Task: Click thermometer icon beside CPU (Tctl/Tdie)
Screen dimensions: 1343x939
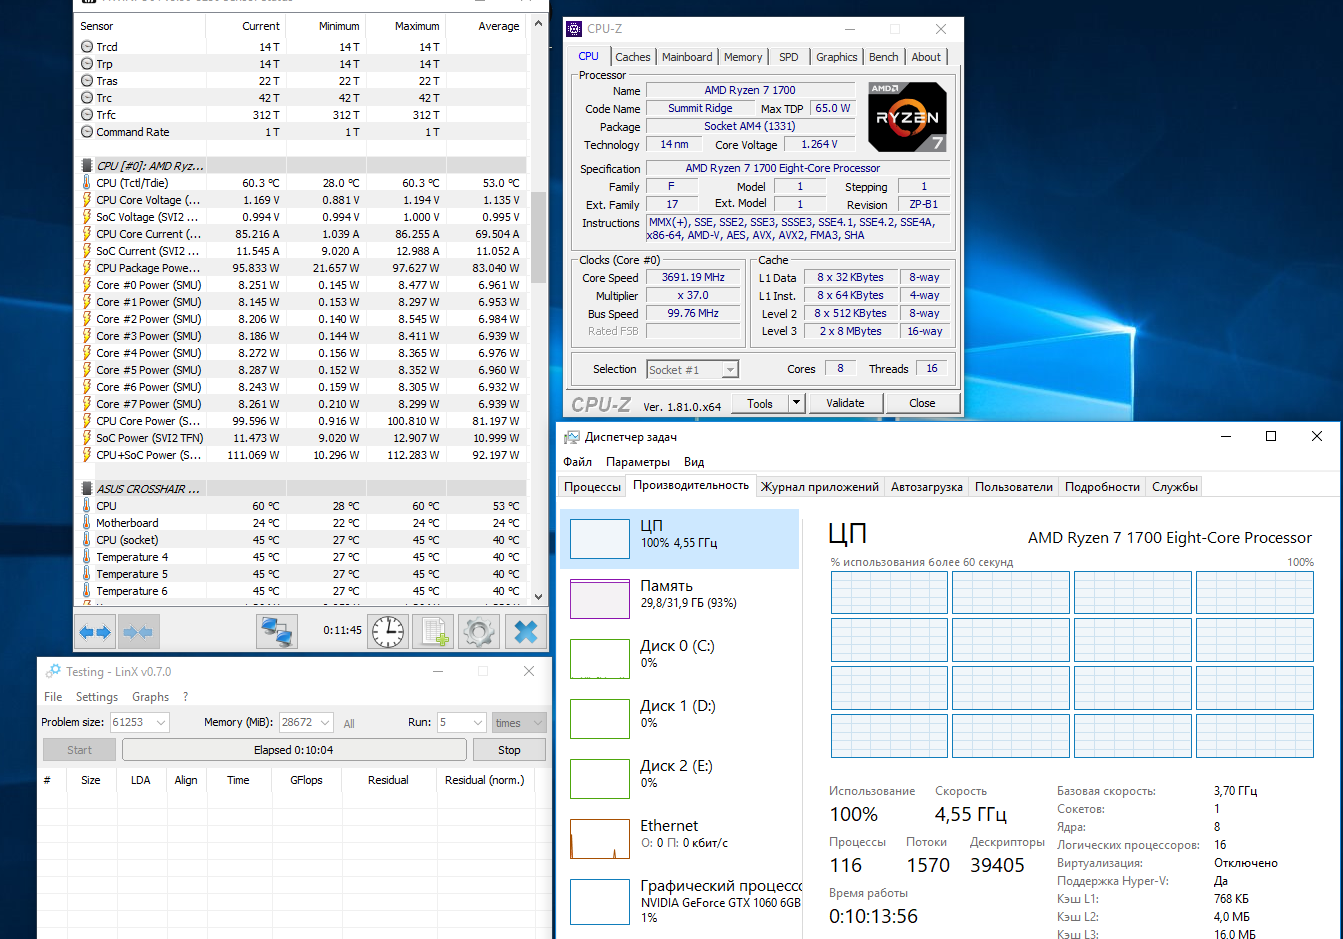Action: click(x=87, y=183)
